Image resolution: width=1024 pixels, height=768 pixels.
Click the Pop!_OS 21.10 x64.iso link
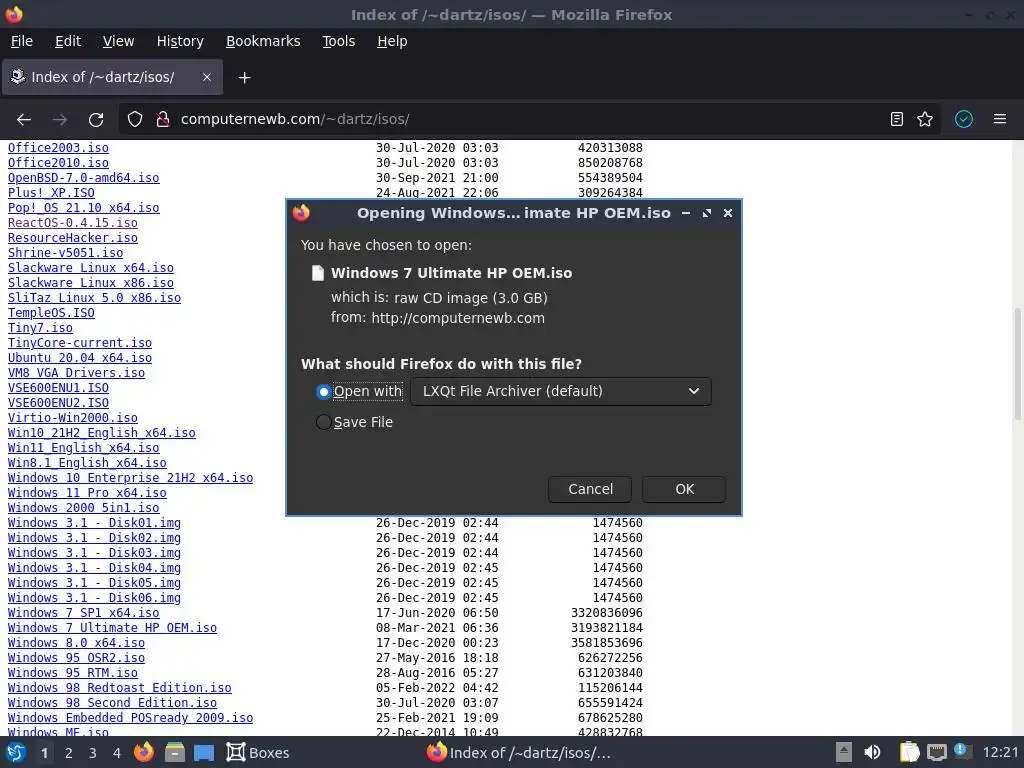tap(84, 208)
